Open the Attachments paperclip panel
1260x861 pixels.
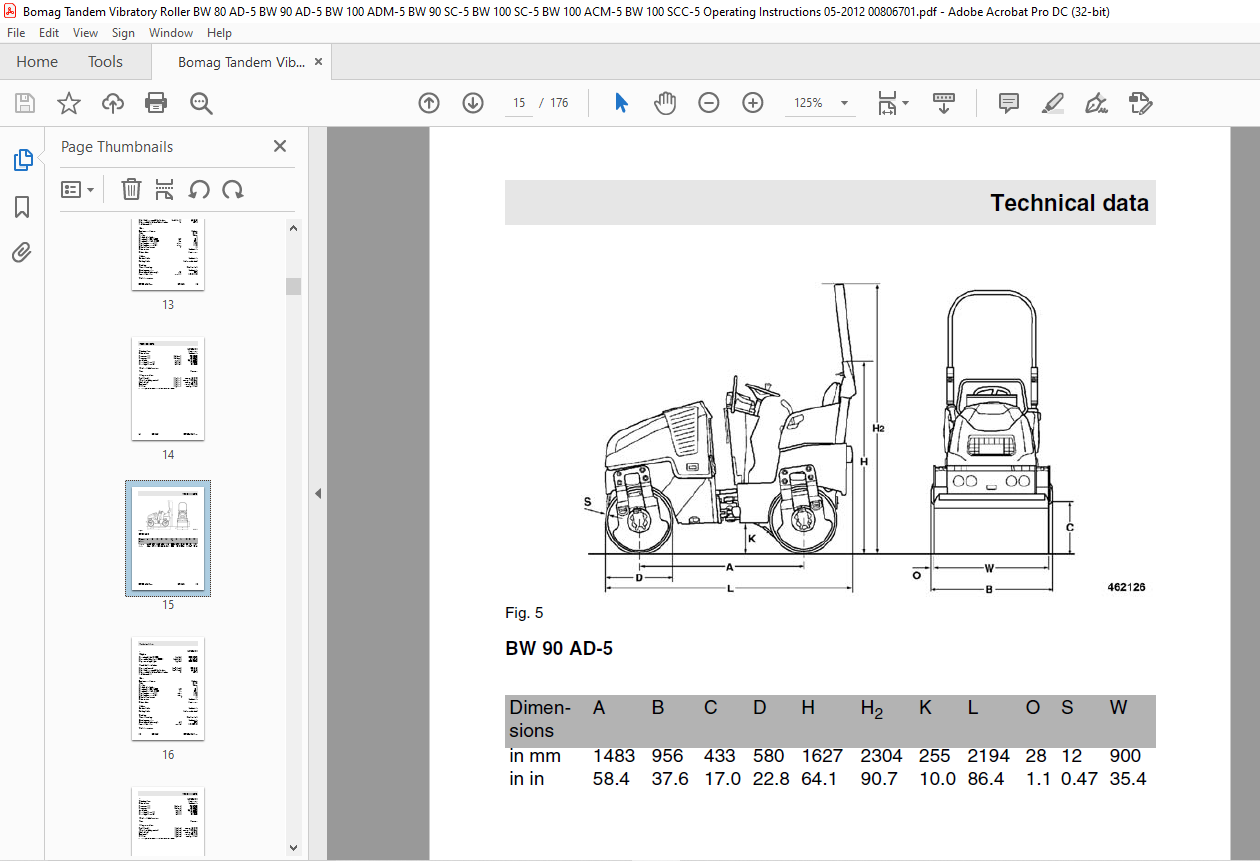point(22,253)
